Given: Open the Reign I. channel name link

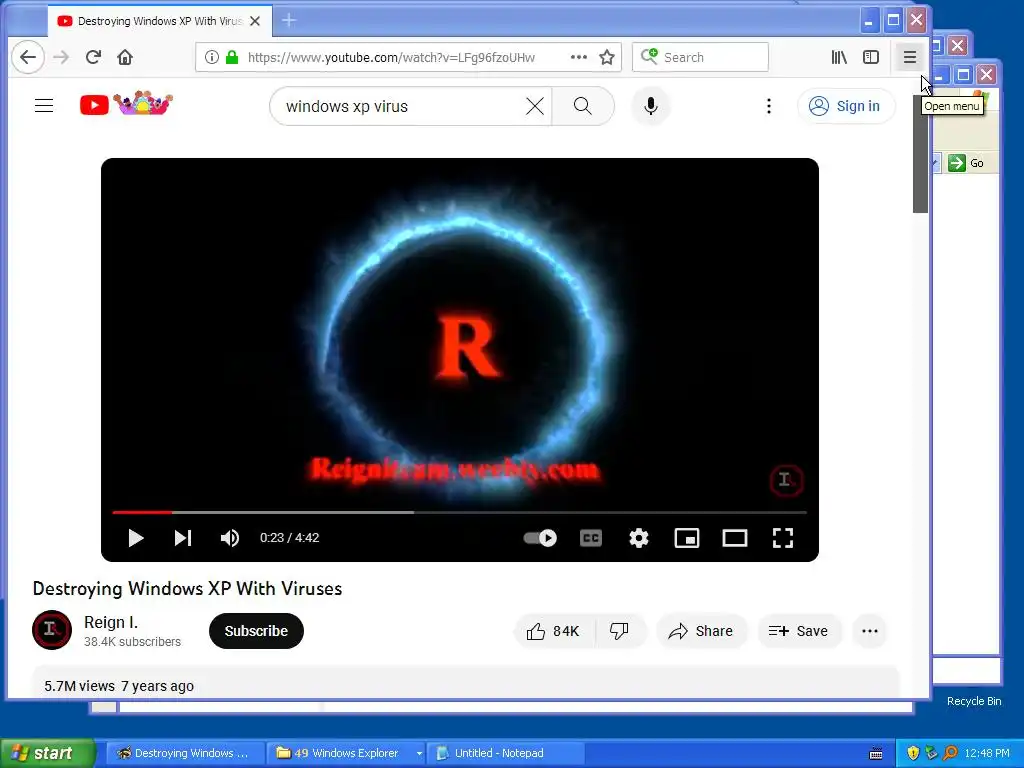Looking at the screenshot, I should pos(111,622).
